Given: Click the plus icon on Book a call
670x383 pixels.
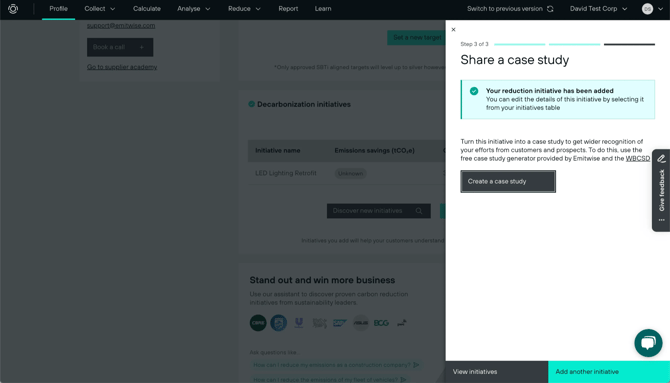Looking at the screenshot, I should [141, 47].
